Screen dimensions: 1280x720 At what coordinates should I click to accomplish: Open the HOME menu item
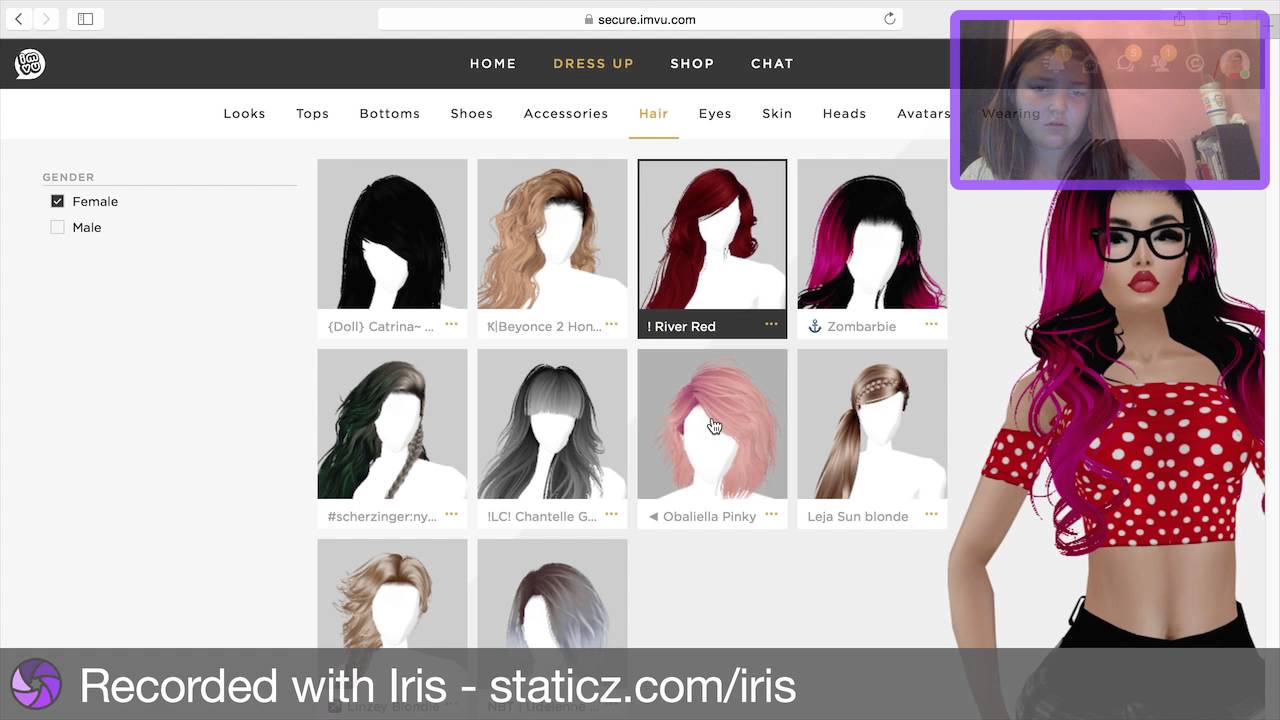pyautogui.click(x=493, y=63)
